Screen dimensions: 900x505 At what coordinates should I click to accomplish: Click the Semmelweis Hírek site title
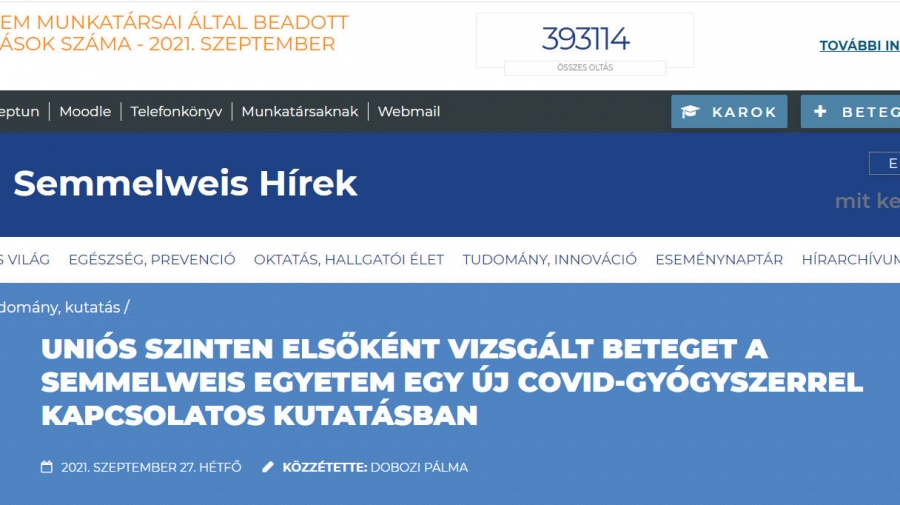185,184
